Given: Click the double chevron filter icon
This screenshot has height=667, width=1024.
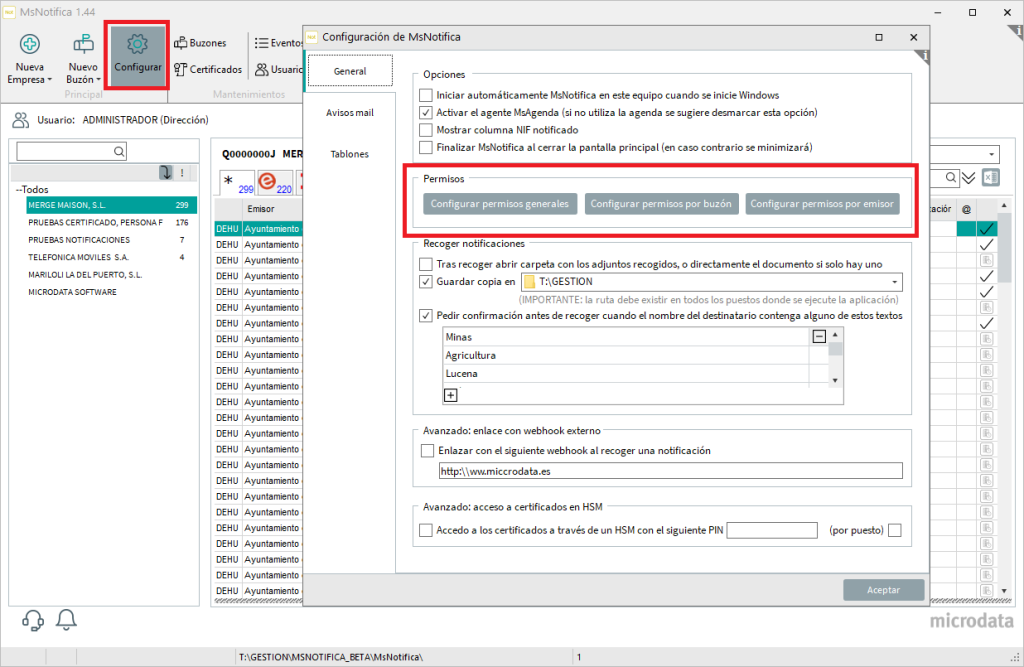Looking at the screenshot, I should (968, 178).
